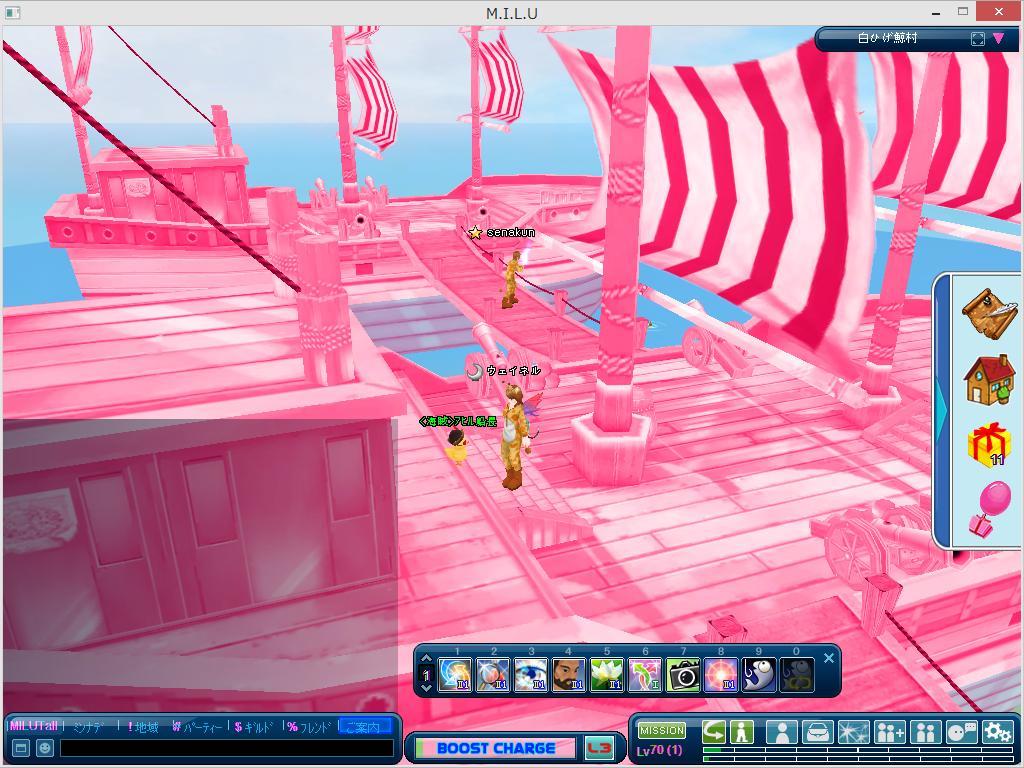
Task: Activate the lotus flower skill in slot 5
Action: coord(607,675)
